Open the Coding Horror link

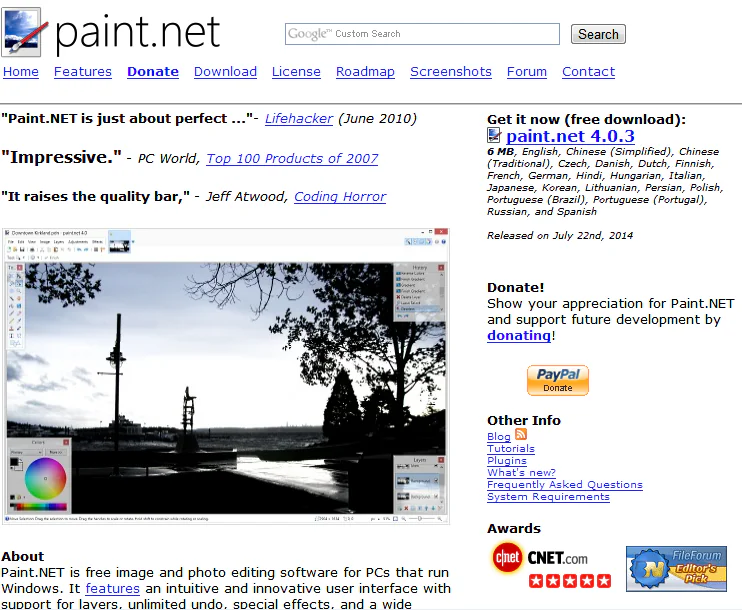click(340, 197)
